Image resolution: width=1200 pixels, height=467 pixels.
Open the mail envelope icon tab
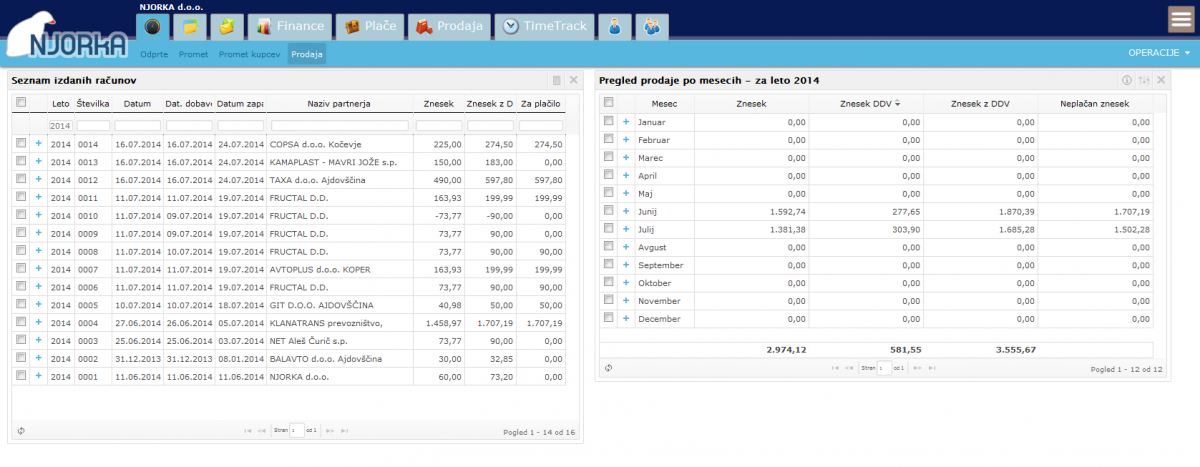(x=229, y=27)
